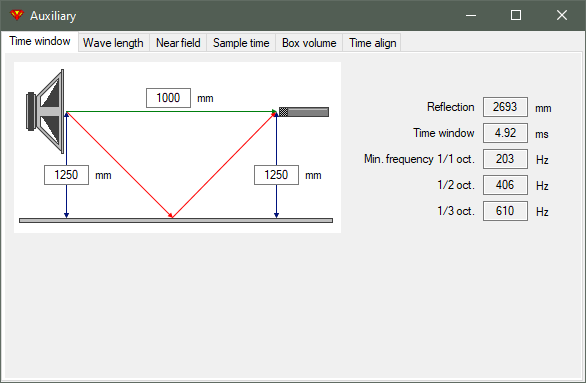
Task: Maximize the Auxiliary window
Action: pos(516,15)
